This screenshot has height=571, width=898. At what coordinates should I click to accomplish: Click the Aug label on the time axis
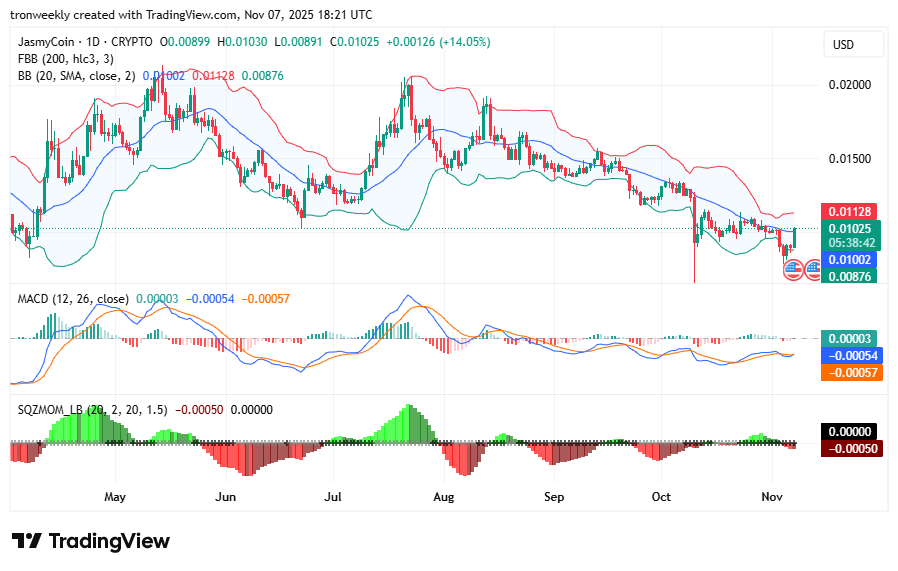(444, 496)
